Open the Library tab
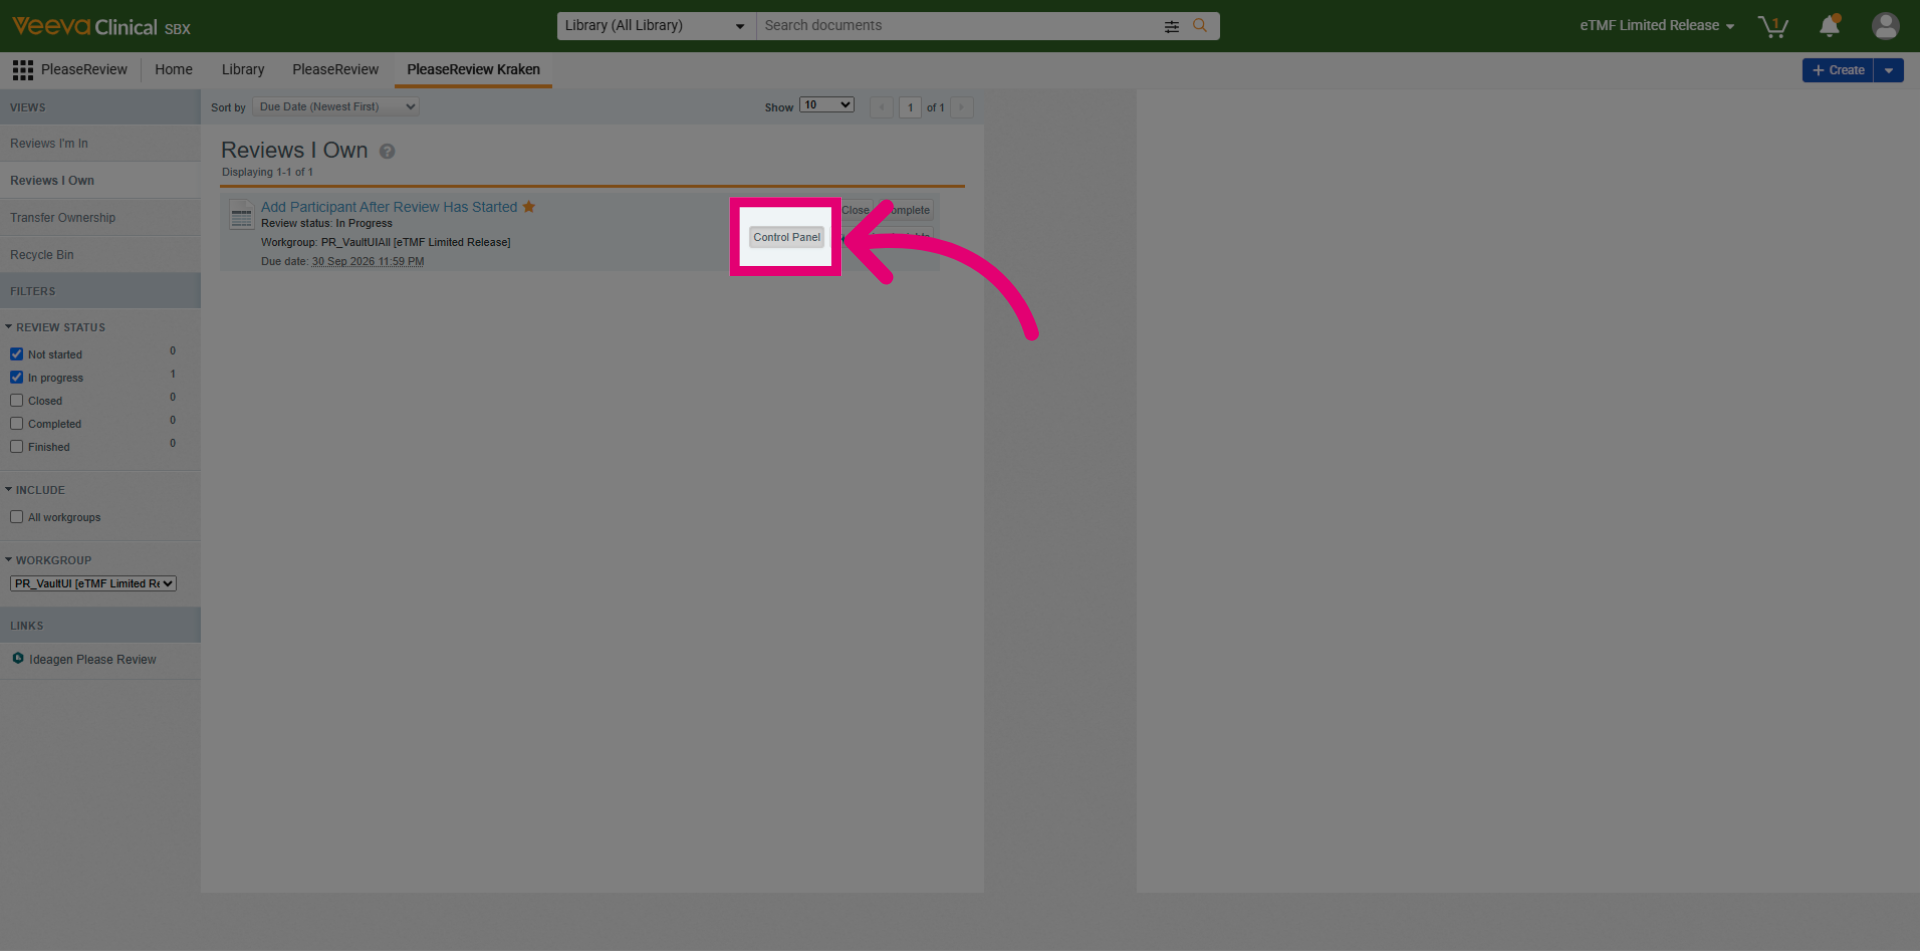This screenshot has width=1920, height=951. point(243,70)
